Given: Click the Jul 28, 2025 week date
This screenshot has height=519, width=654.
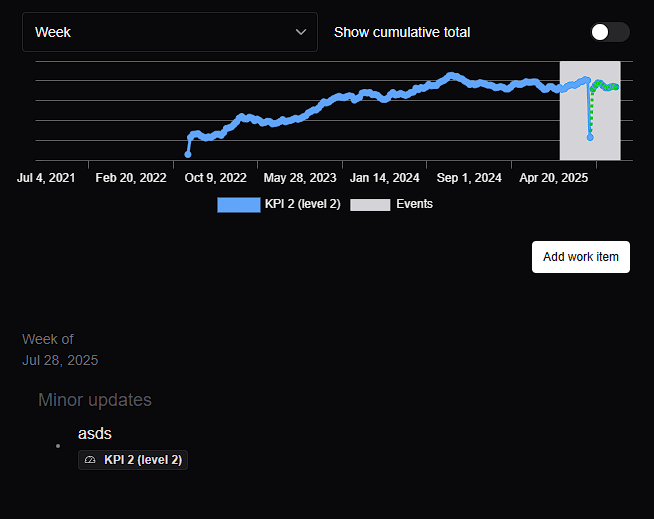Looking at the screenshot, I should (x=60, y=360).
